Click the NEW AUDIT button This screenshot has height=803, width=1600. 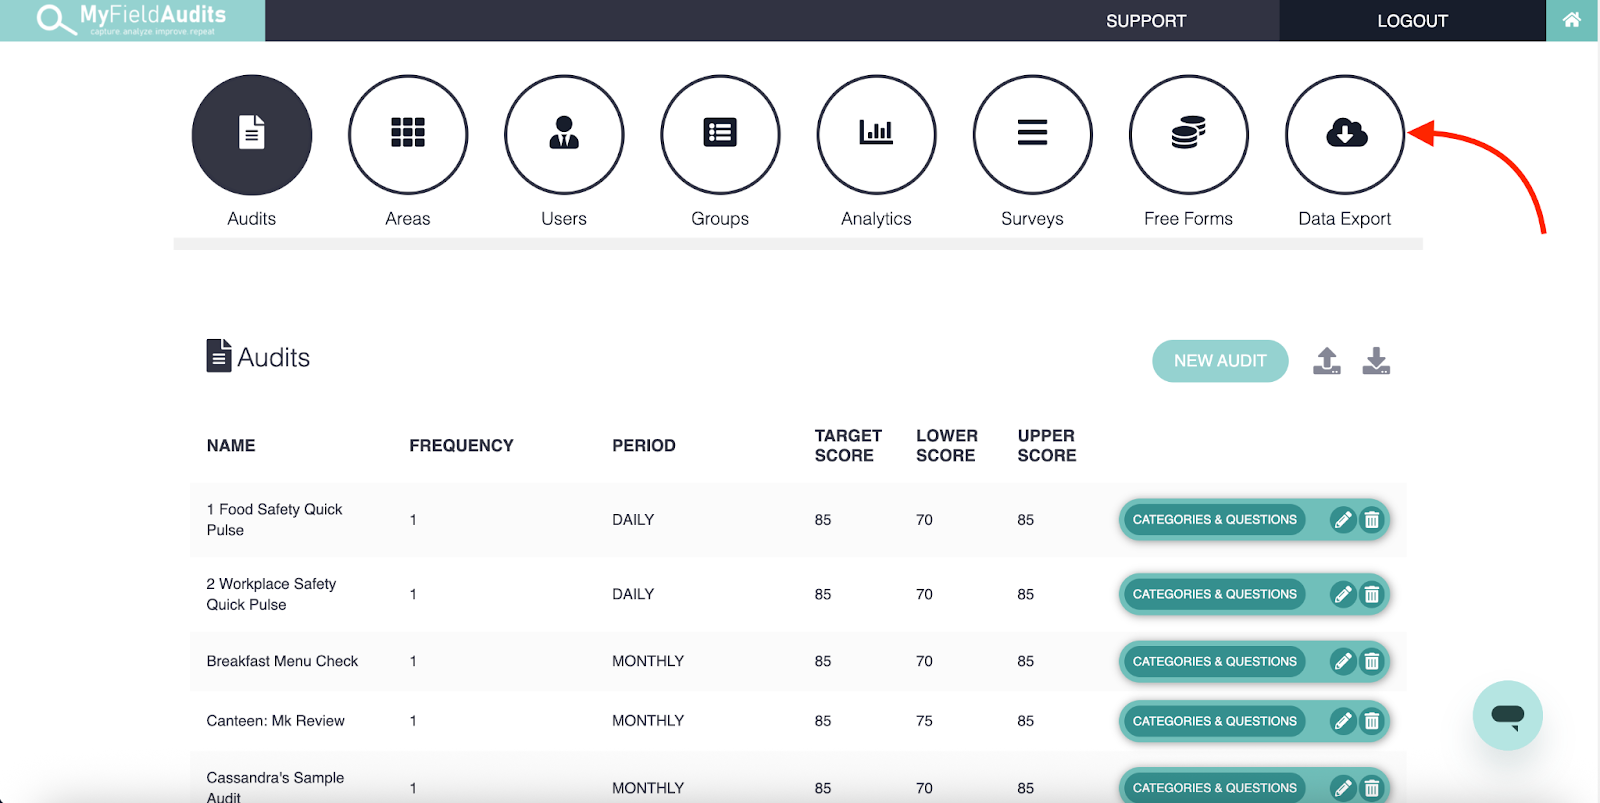point(1220,361)
